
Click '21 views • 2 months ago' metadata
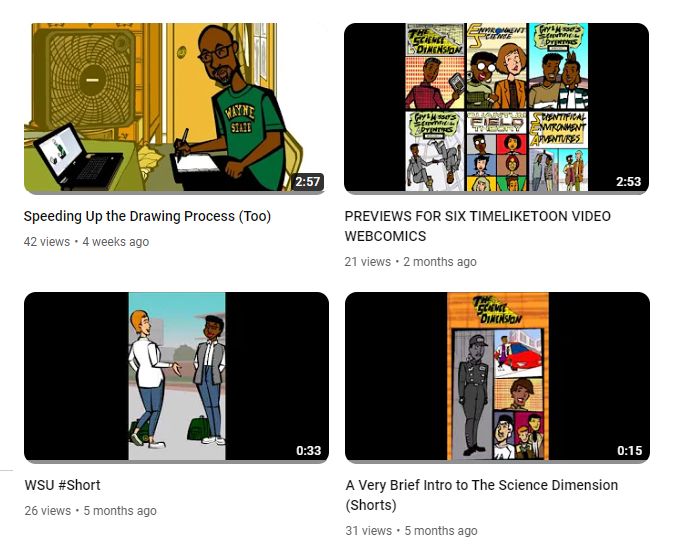point(410,262)
